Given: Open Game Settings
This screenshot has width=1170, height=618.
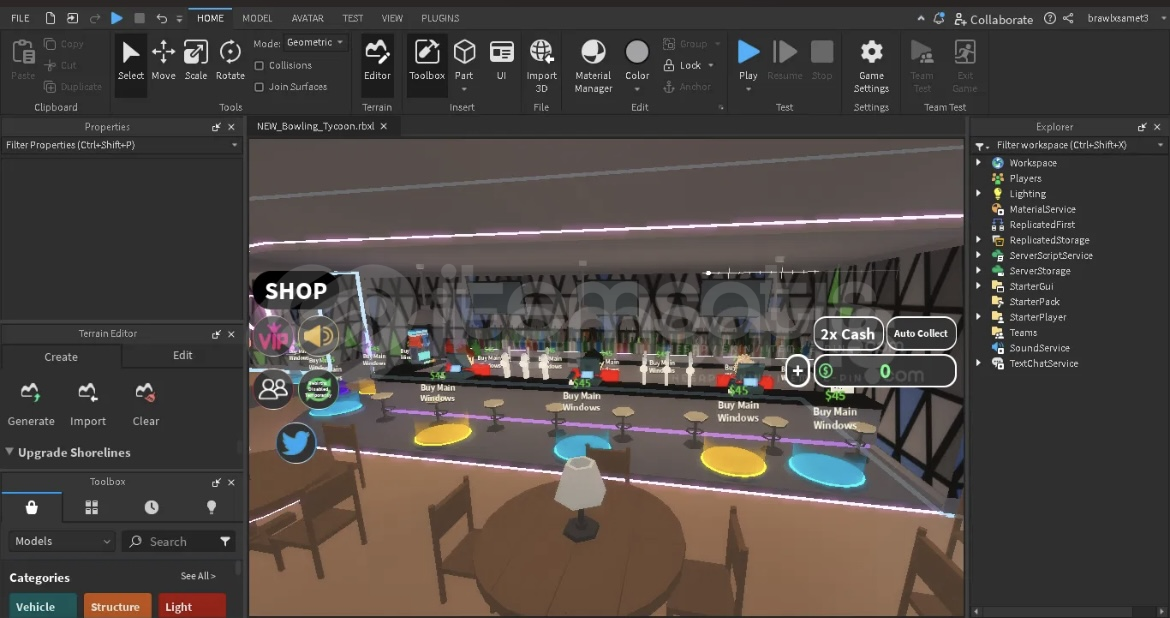Looking at the screenshot, I should 872,66.
